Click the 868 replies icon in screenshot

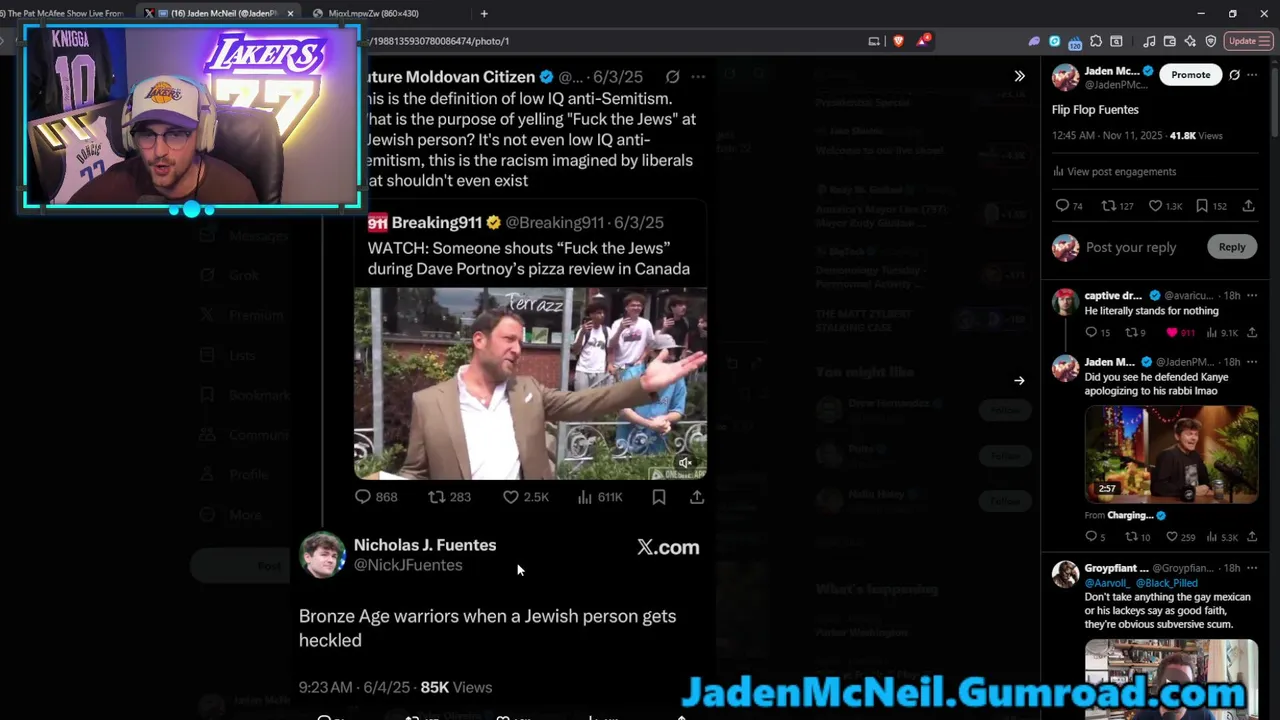[363, 497]
